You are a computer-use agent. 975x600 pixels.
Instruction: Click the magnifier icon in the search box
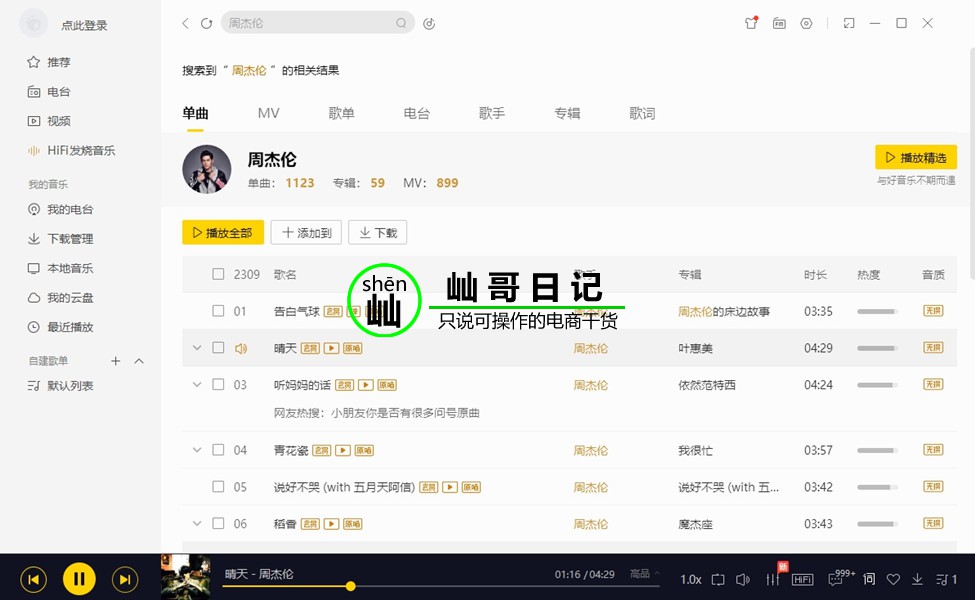(401, 23)
